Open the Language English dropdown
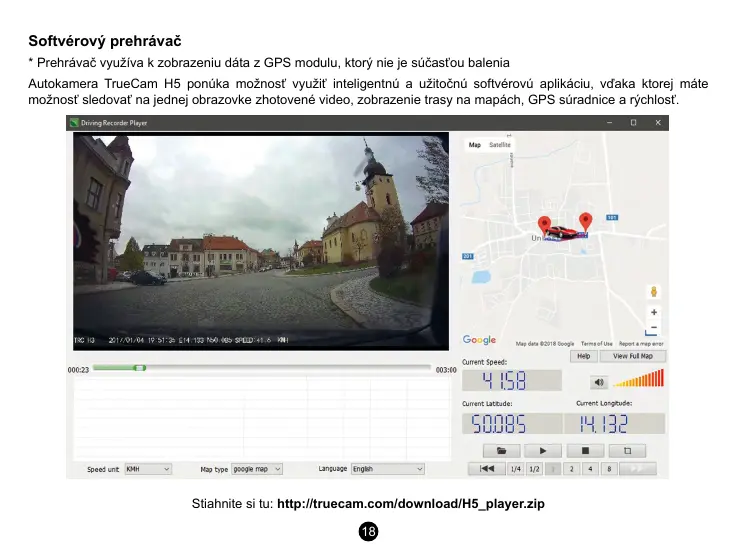 (x=388, y=469)
